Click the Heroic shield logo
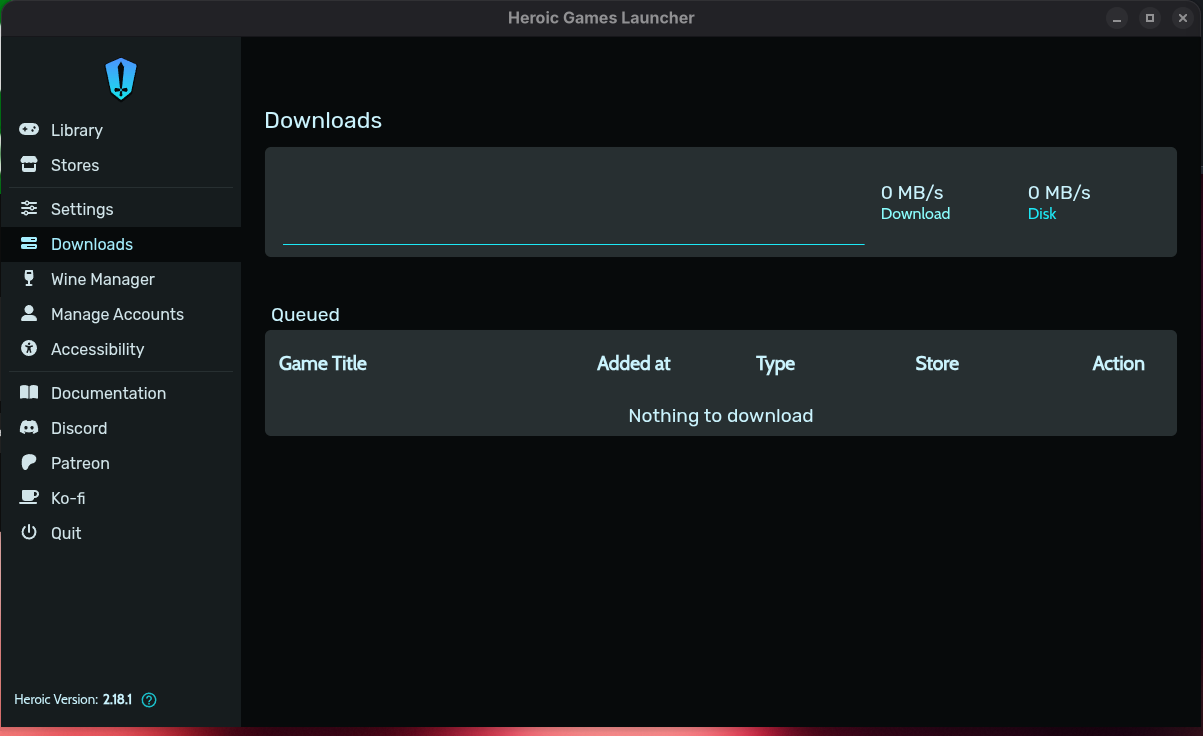The width and height of the screenshot is (1203, 736). click(120, 78)
